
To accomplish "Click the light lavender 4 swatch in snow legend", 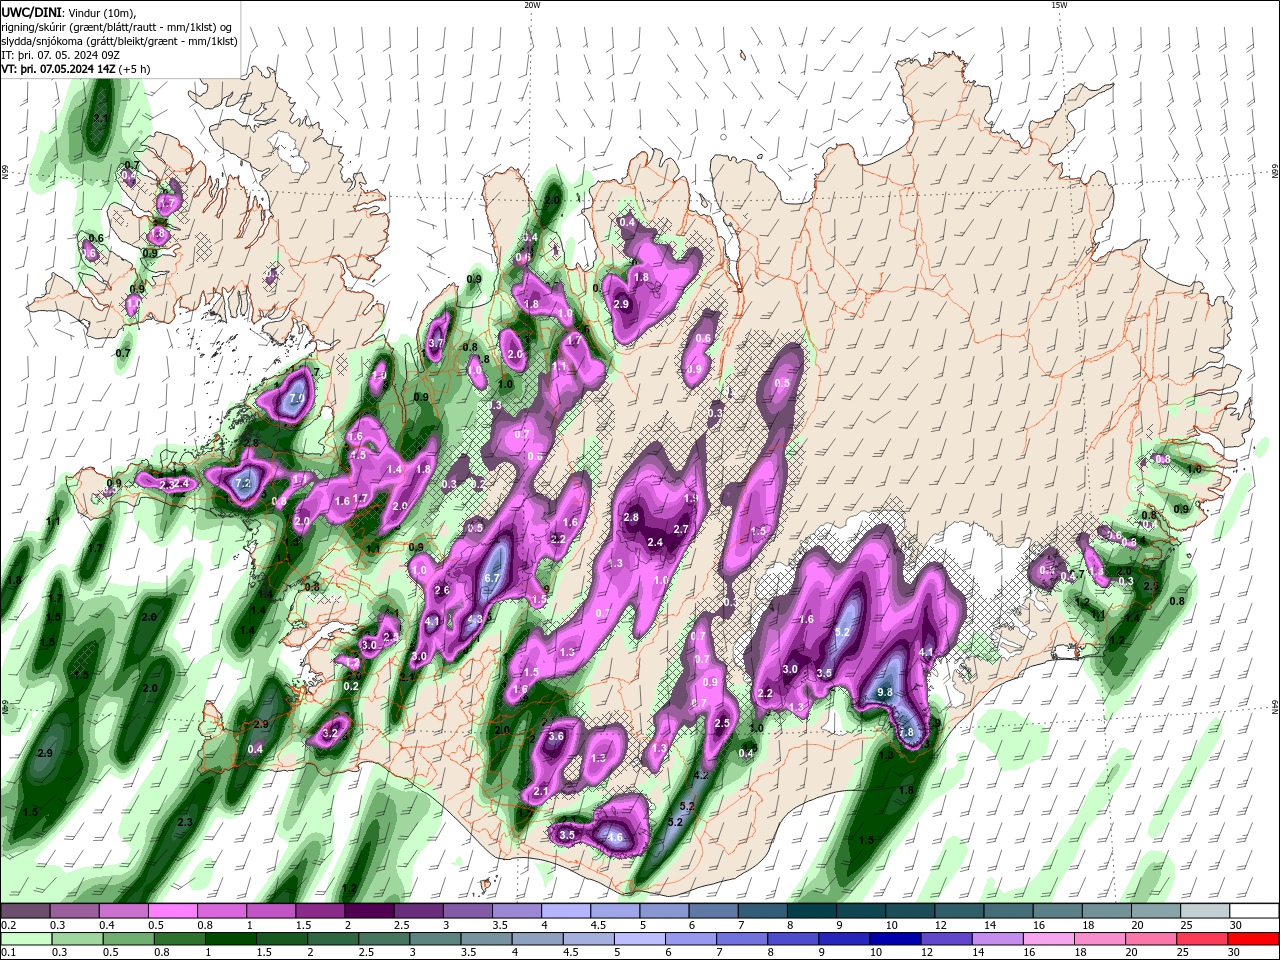I will pos(566,911).
